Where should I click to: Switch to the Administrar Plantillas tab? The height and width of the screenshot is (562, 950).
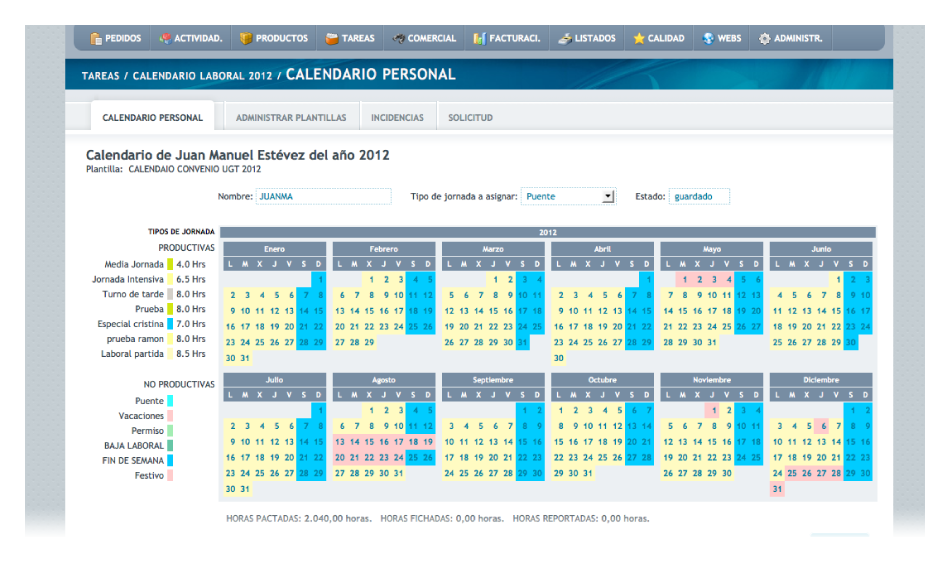(291, 117)
